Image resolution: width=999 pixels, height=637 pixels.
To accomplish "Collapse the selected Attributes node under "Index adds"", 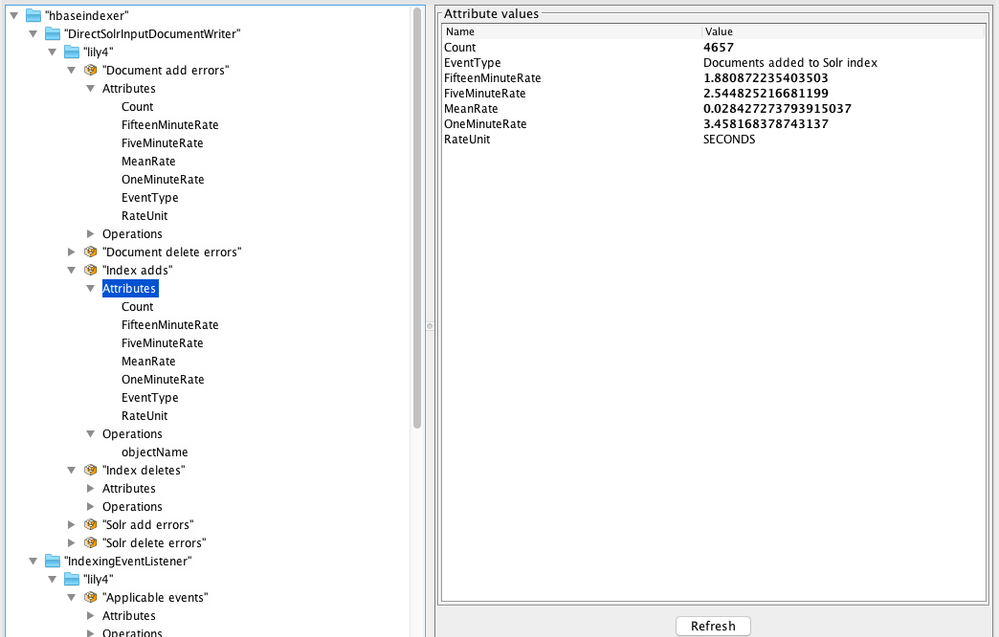I will [x=90, y=289].
